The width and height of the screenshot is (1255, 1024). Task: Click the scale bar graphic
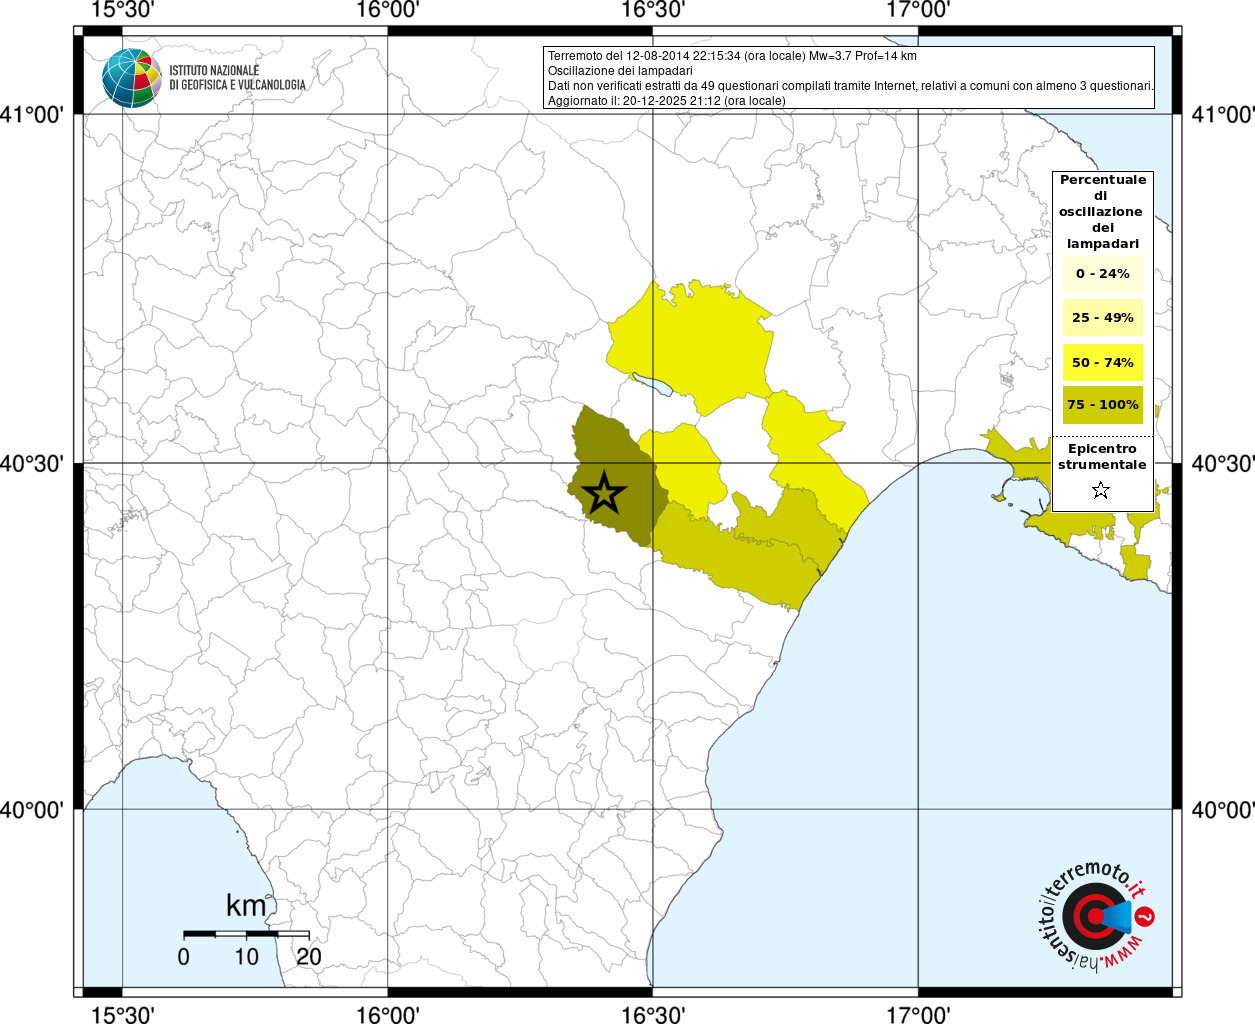pyautogui.click(x=246, y=934)
